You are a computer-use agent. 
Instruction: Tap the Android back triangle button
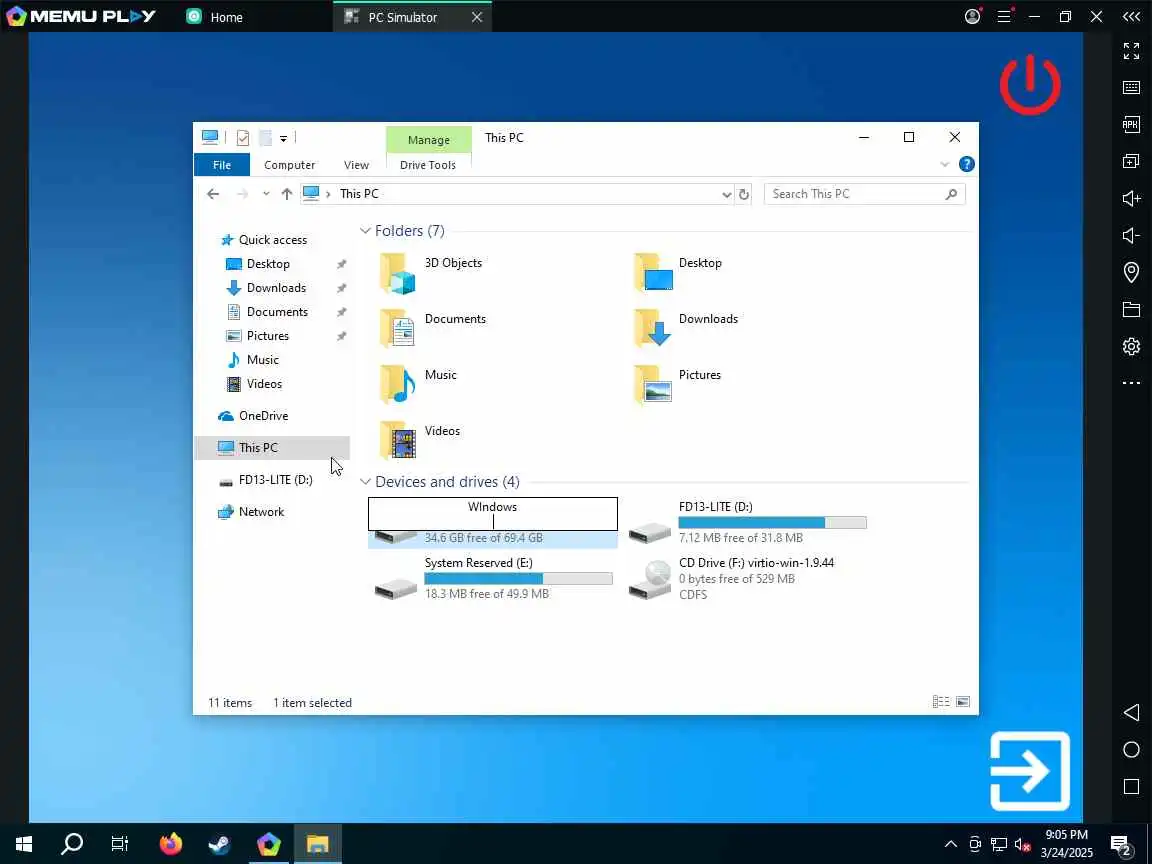(1131, 712)
